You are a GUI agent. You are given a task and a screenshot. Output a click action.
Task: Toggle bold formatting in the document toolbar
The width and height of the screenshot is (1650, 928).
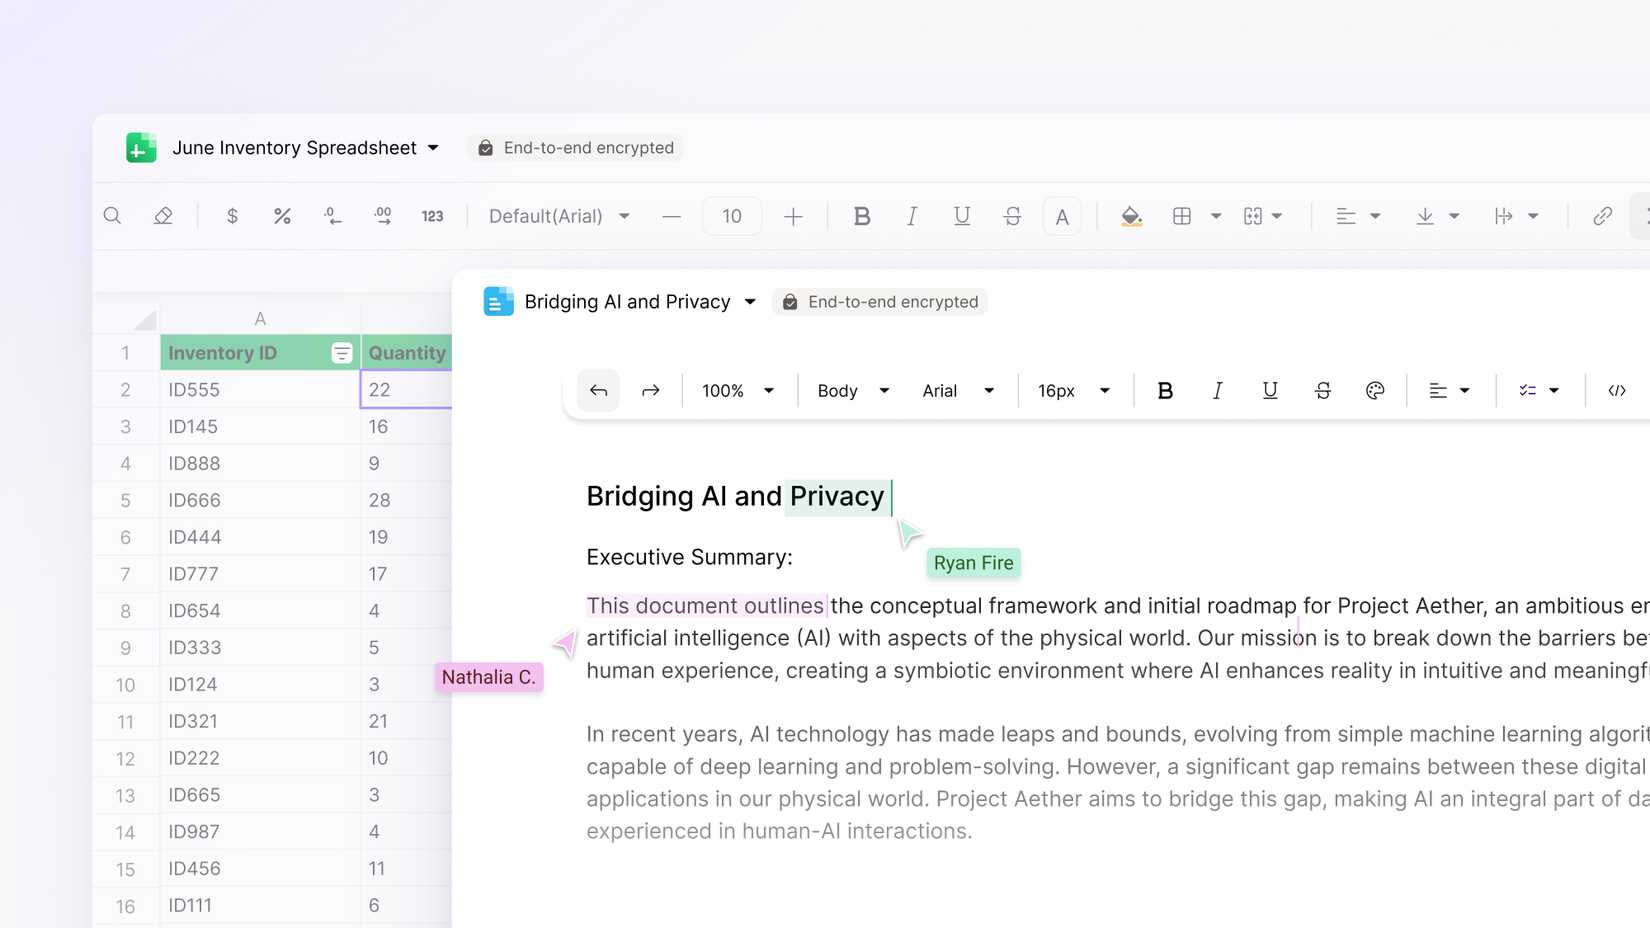tap(1165, 390)
